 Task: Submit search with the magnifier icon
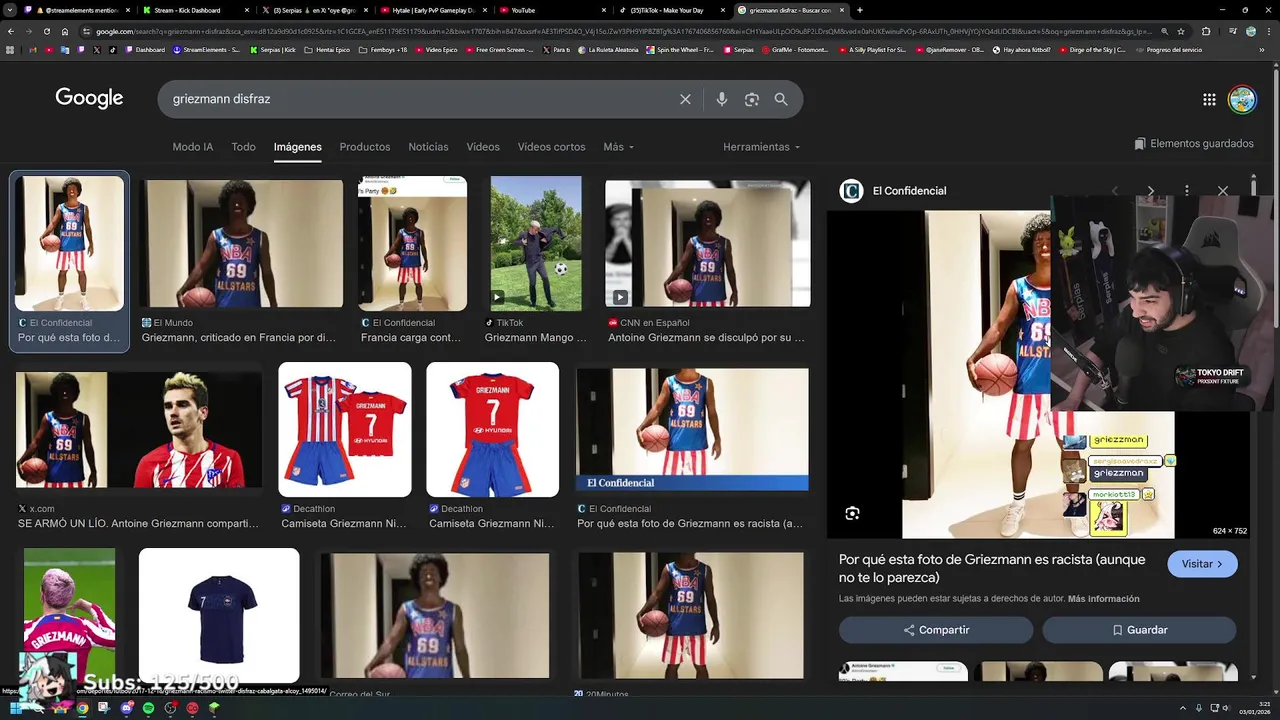[x=781, y=99]
